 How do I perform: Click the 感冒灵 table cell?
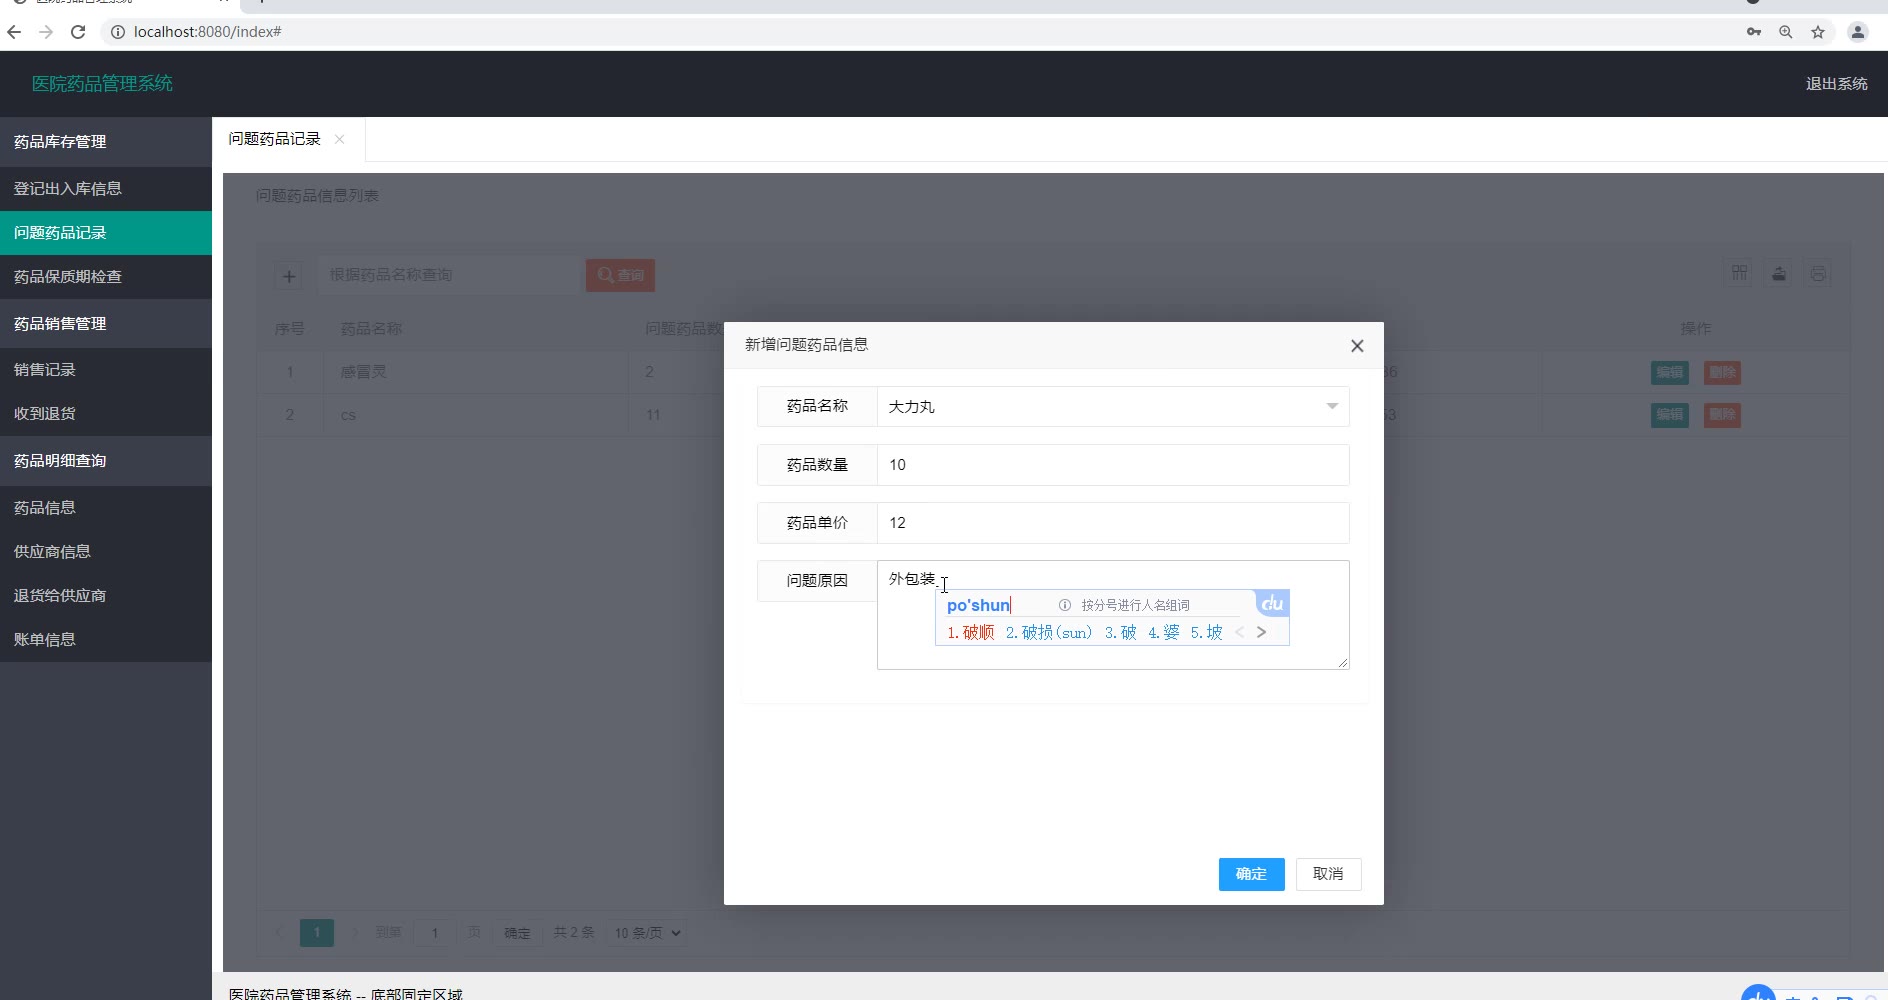click(475, 372)
